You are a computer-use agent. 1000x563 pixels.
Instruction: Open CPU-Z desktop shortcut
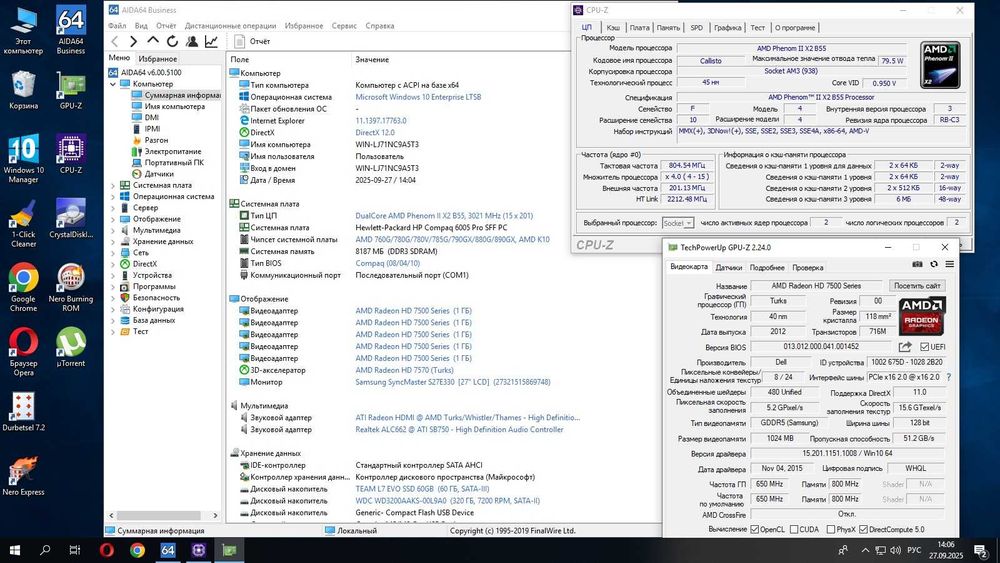[x=71, y=154]
